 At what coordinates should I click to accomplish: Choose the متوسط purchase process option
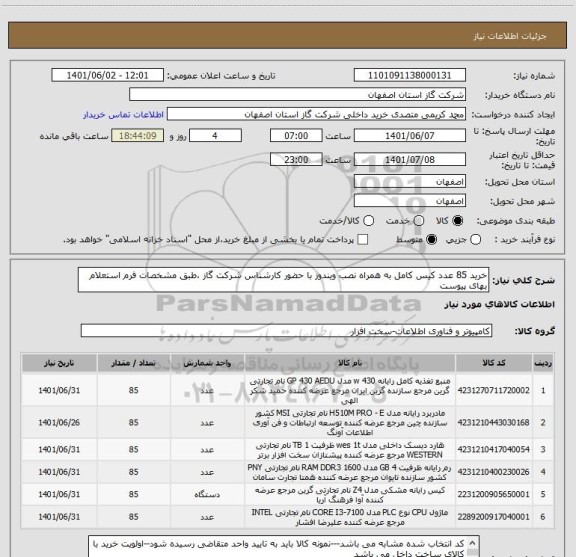(431, 240)
